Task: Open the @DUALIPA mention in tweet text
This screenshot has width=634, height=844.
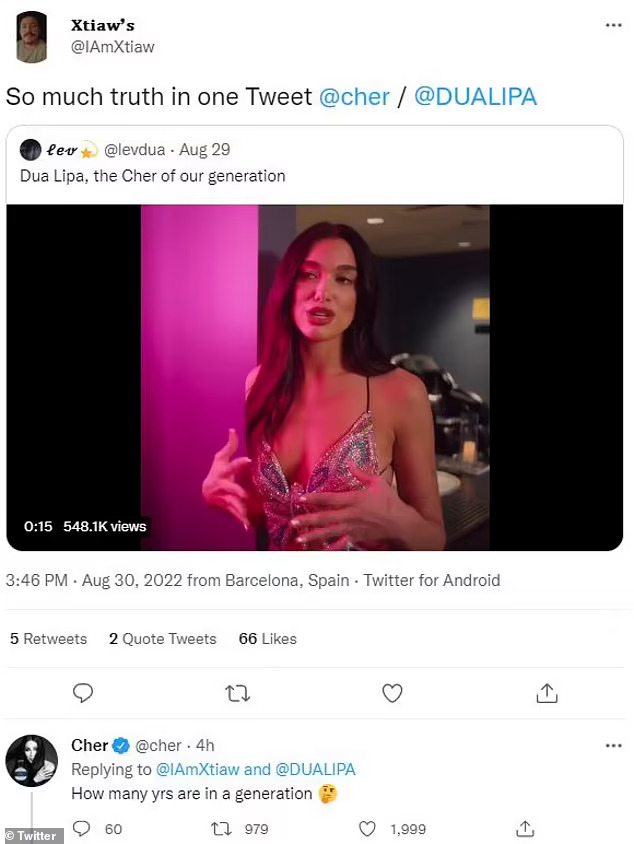Action: point(475,97)
